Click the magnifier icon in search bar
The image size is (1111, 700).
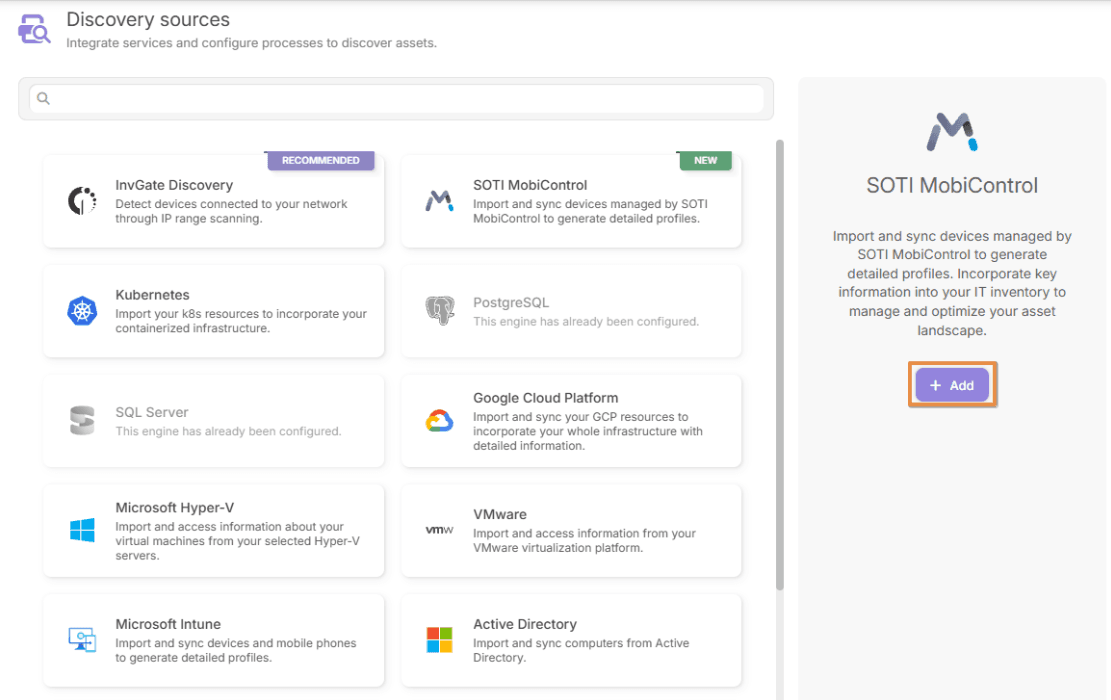coord(43,98)
